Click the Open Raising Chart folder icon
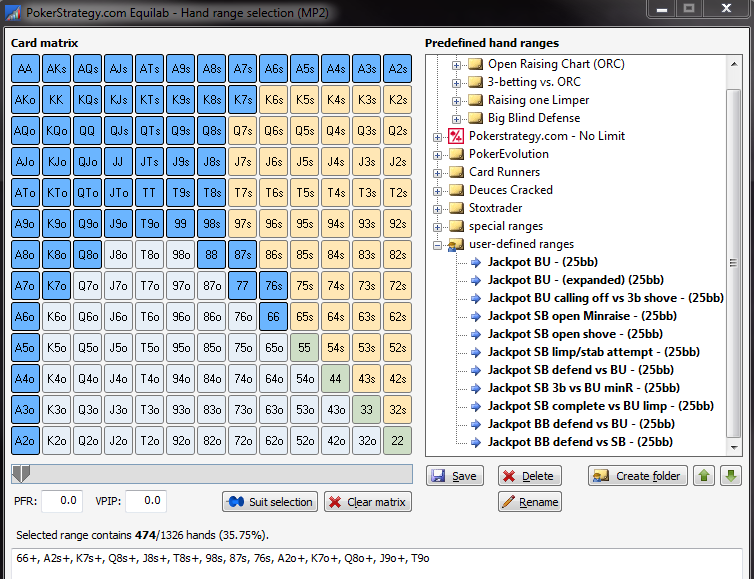This screenshot has width=754, height=579. (475, 64)
